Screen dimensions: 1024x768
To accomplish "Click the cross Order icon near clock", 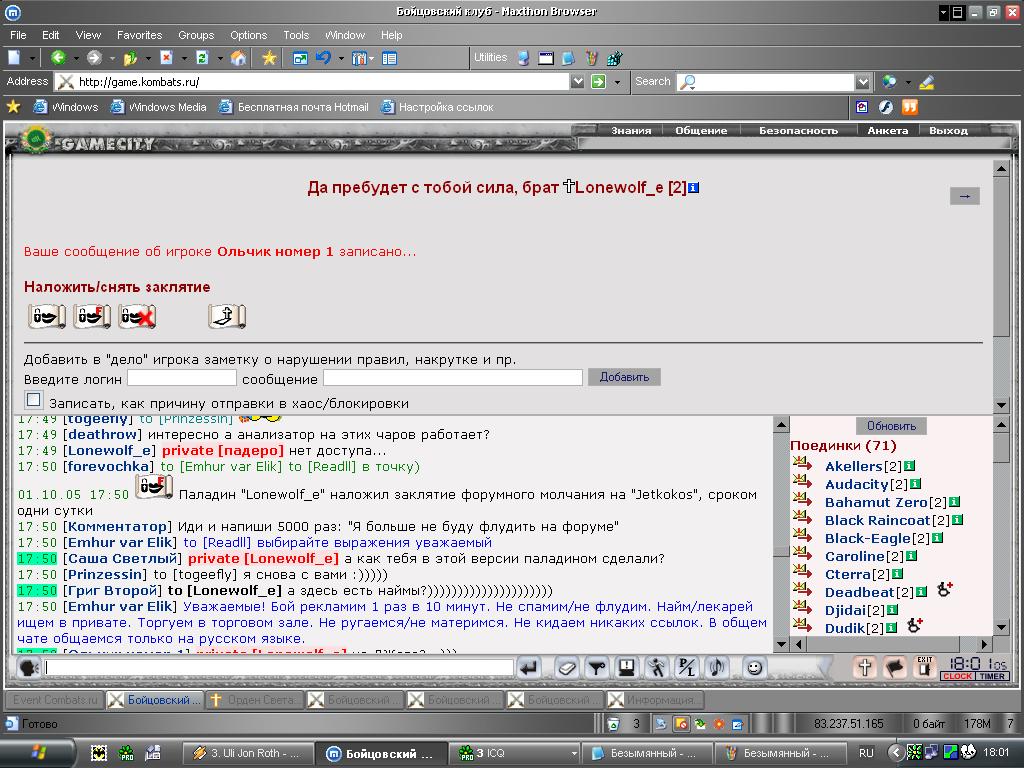I will [865, 667].
